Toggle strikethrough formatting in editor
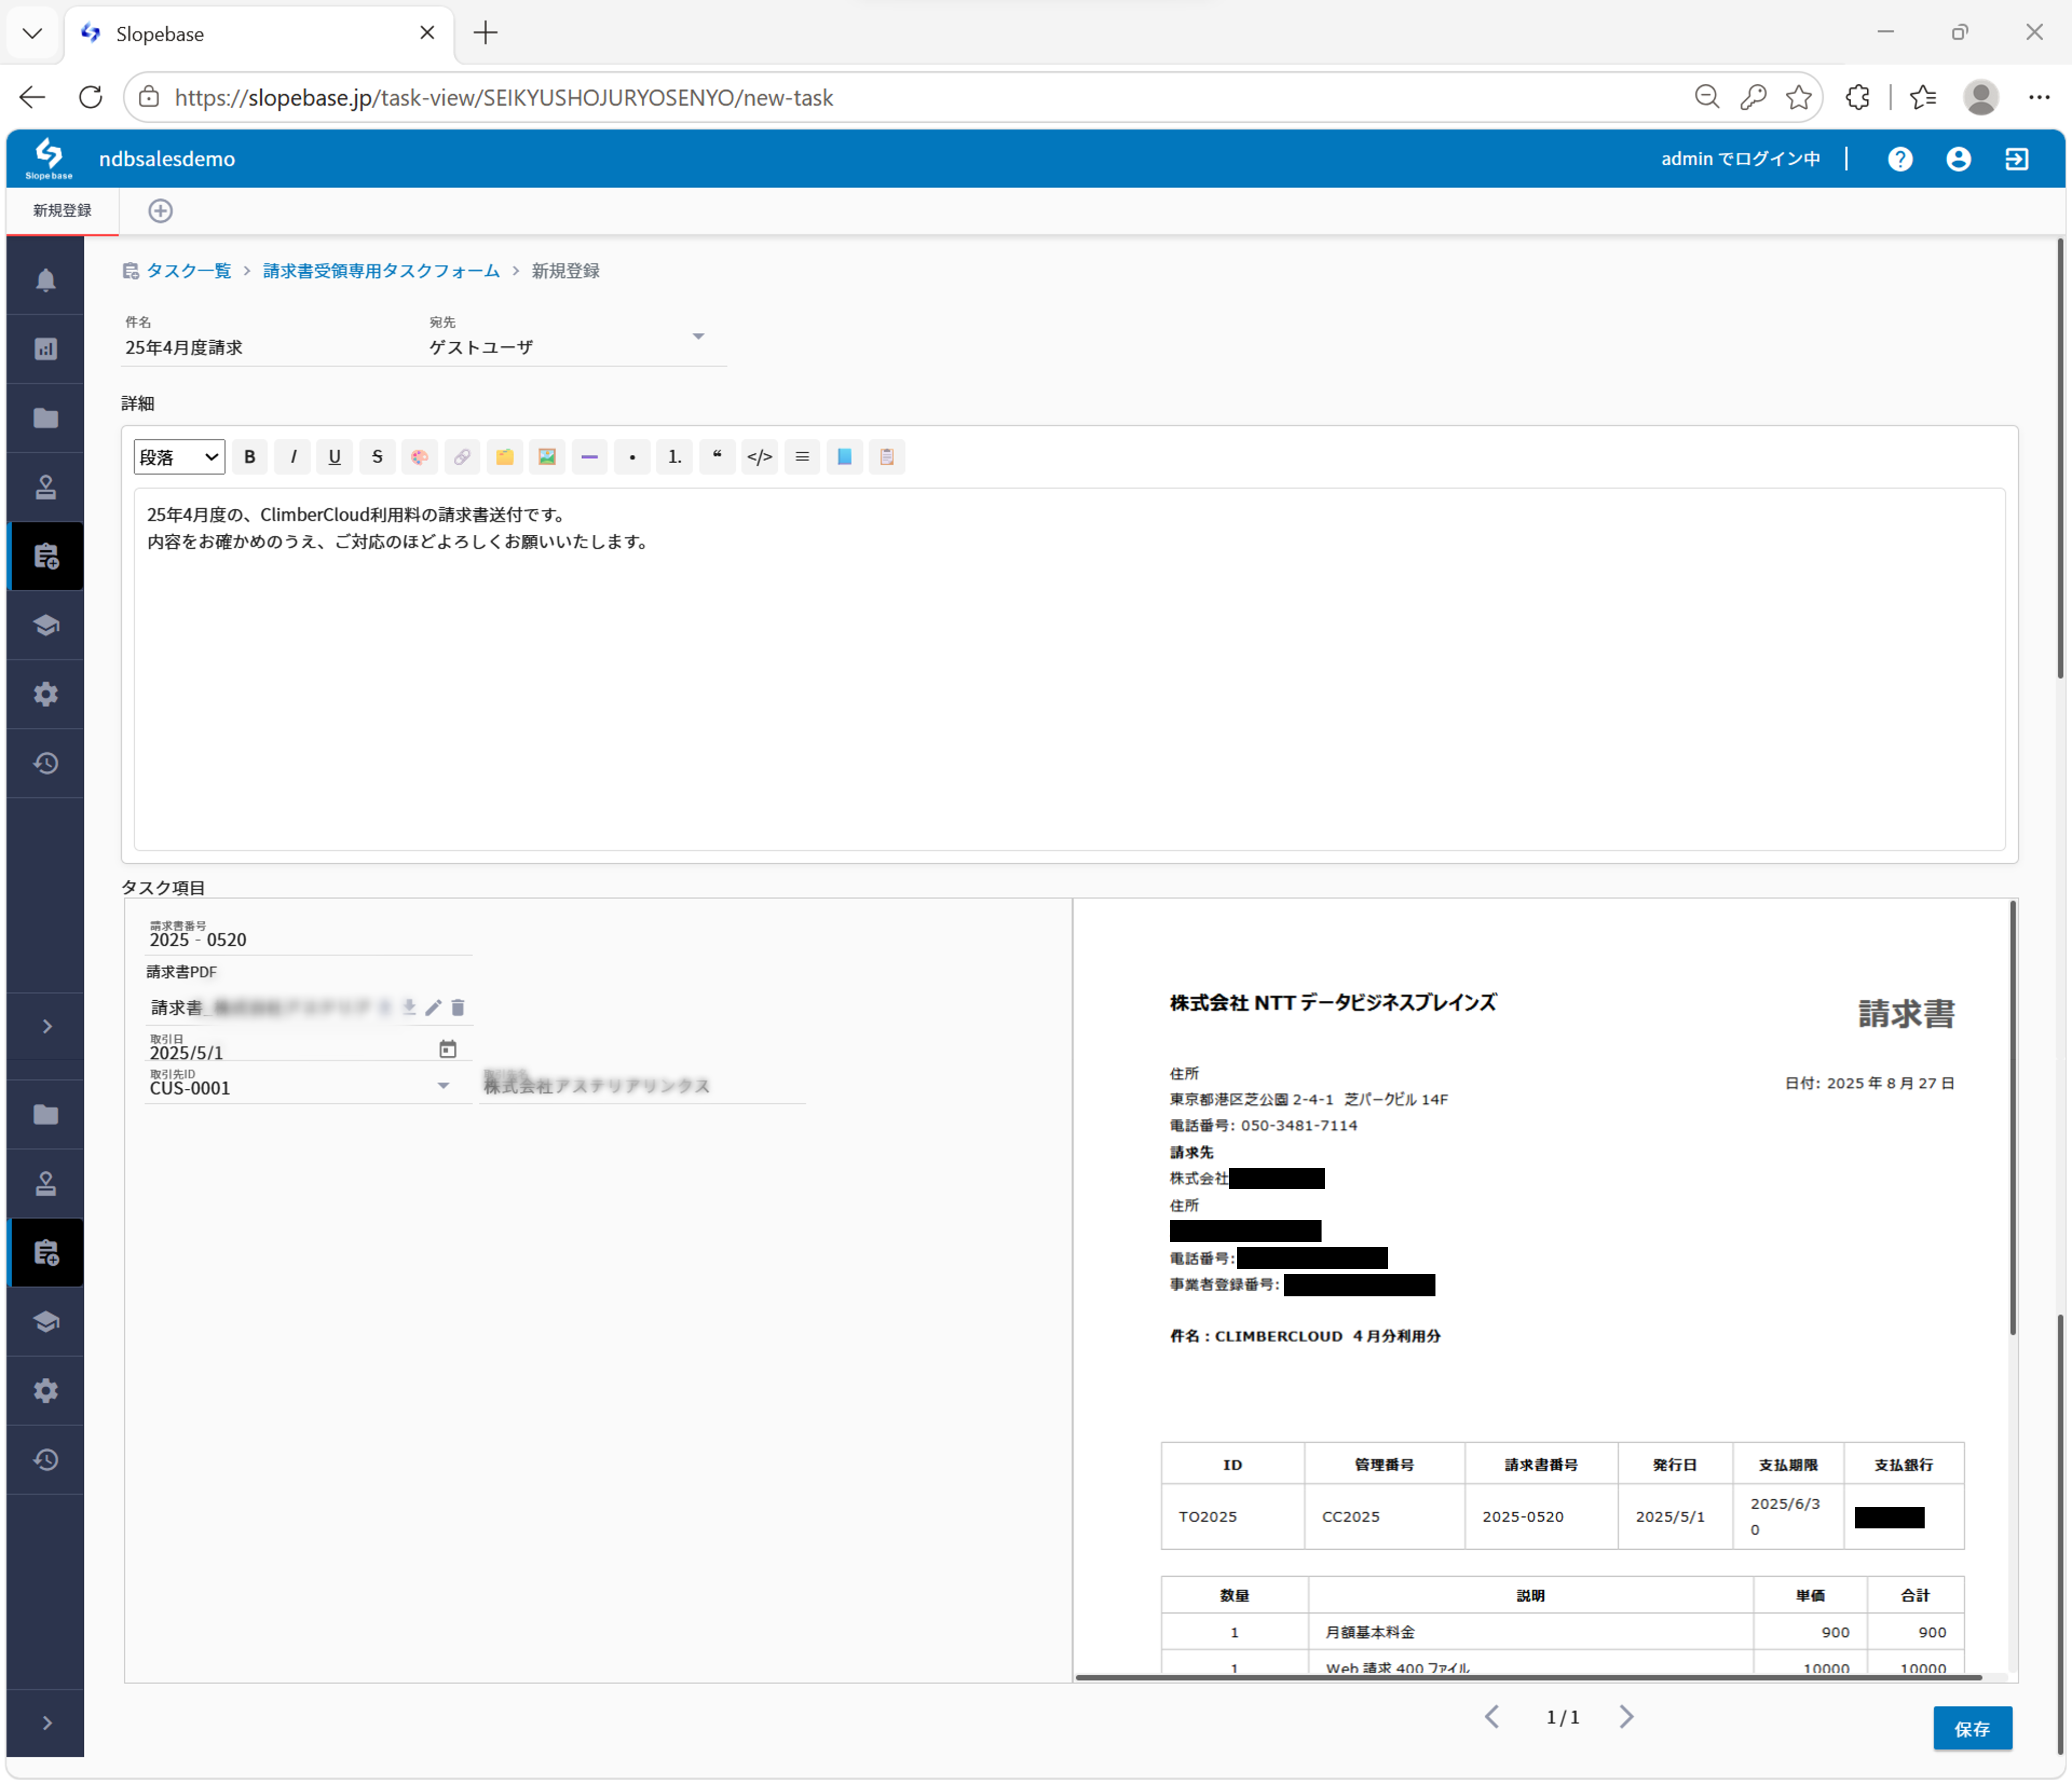 coord(377,457)
